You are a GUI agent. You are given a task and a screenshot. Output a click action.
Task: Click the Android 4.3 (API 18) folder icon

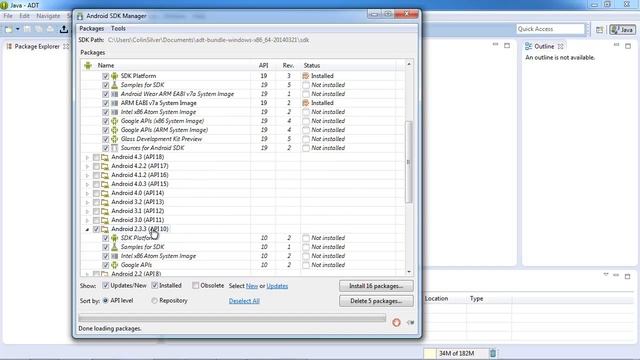[x=105, y=157]
